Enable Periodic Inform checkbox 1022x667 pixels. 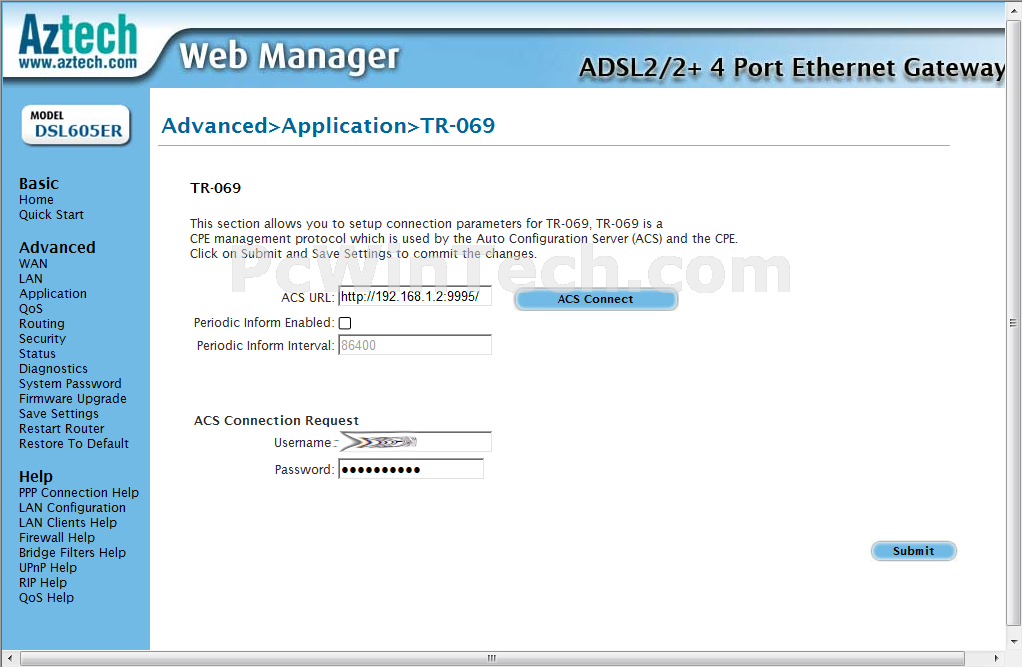click(x=345, y=323)
